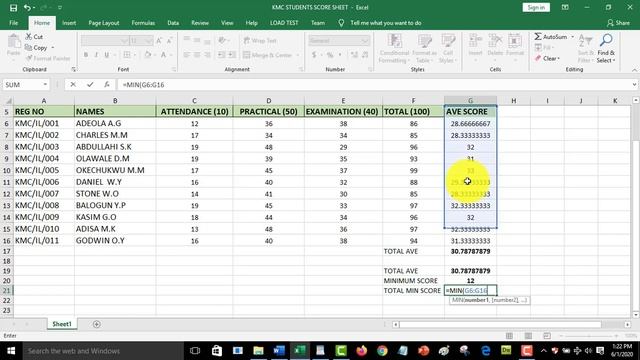This screenshot has height=360, width=640.
Task: Open Ribbon Display Options icon
Action: [565, 7]
